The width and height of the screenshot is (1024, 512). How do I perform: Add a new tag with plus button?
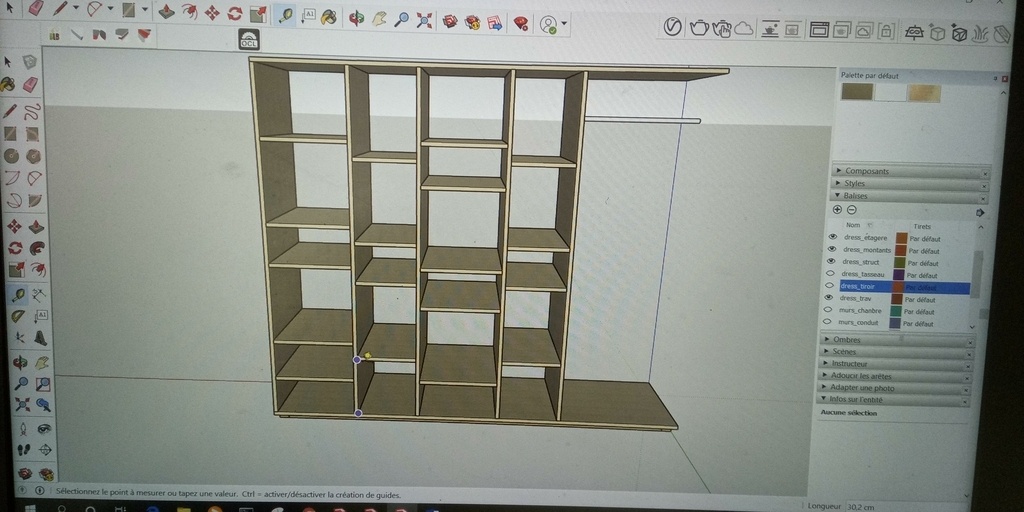click(837, 210)
